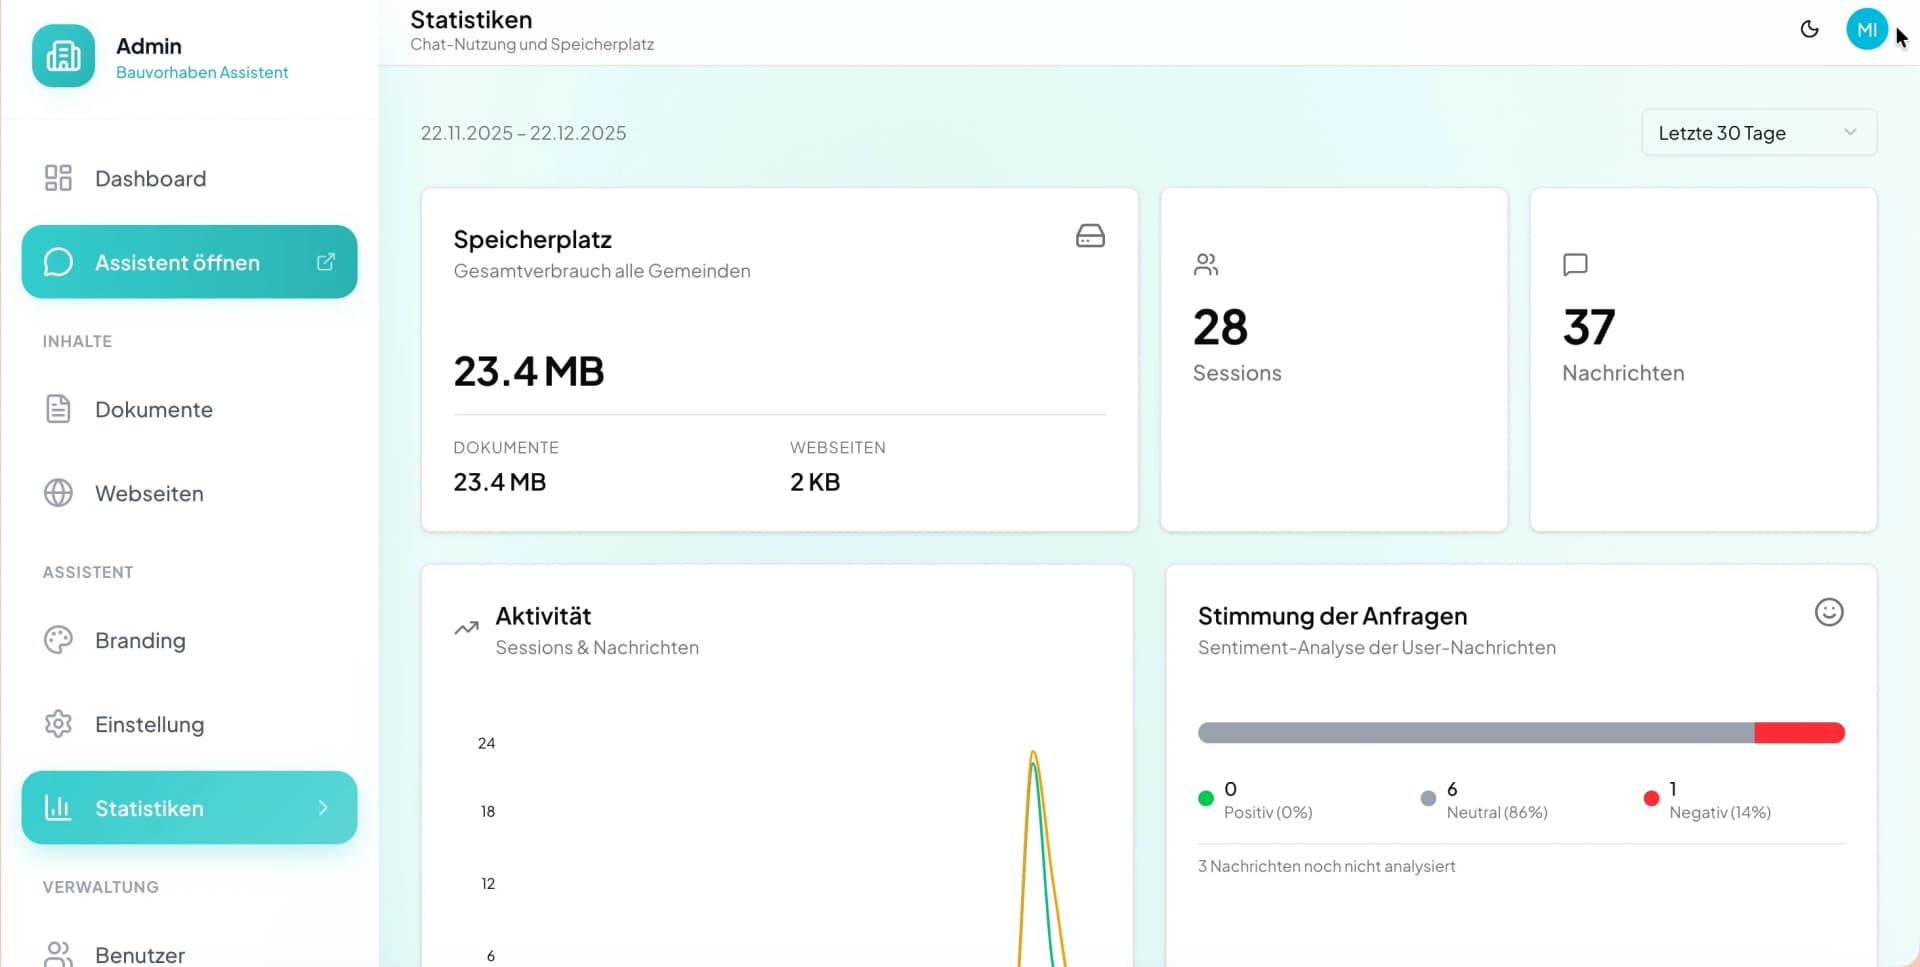Click the green Positiv legend dot
This screenshot has width=1920, height=967.
[1206, 798]
